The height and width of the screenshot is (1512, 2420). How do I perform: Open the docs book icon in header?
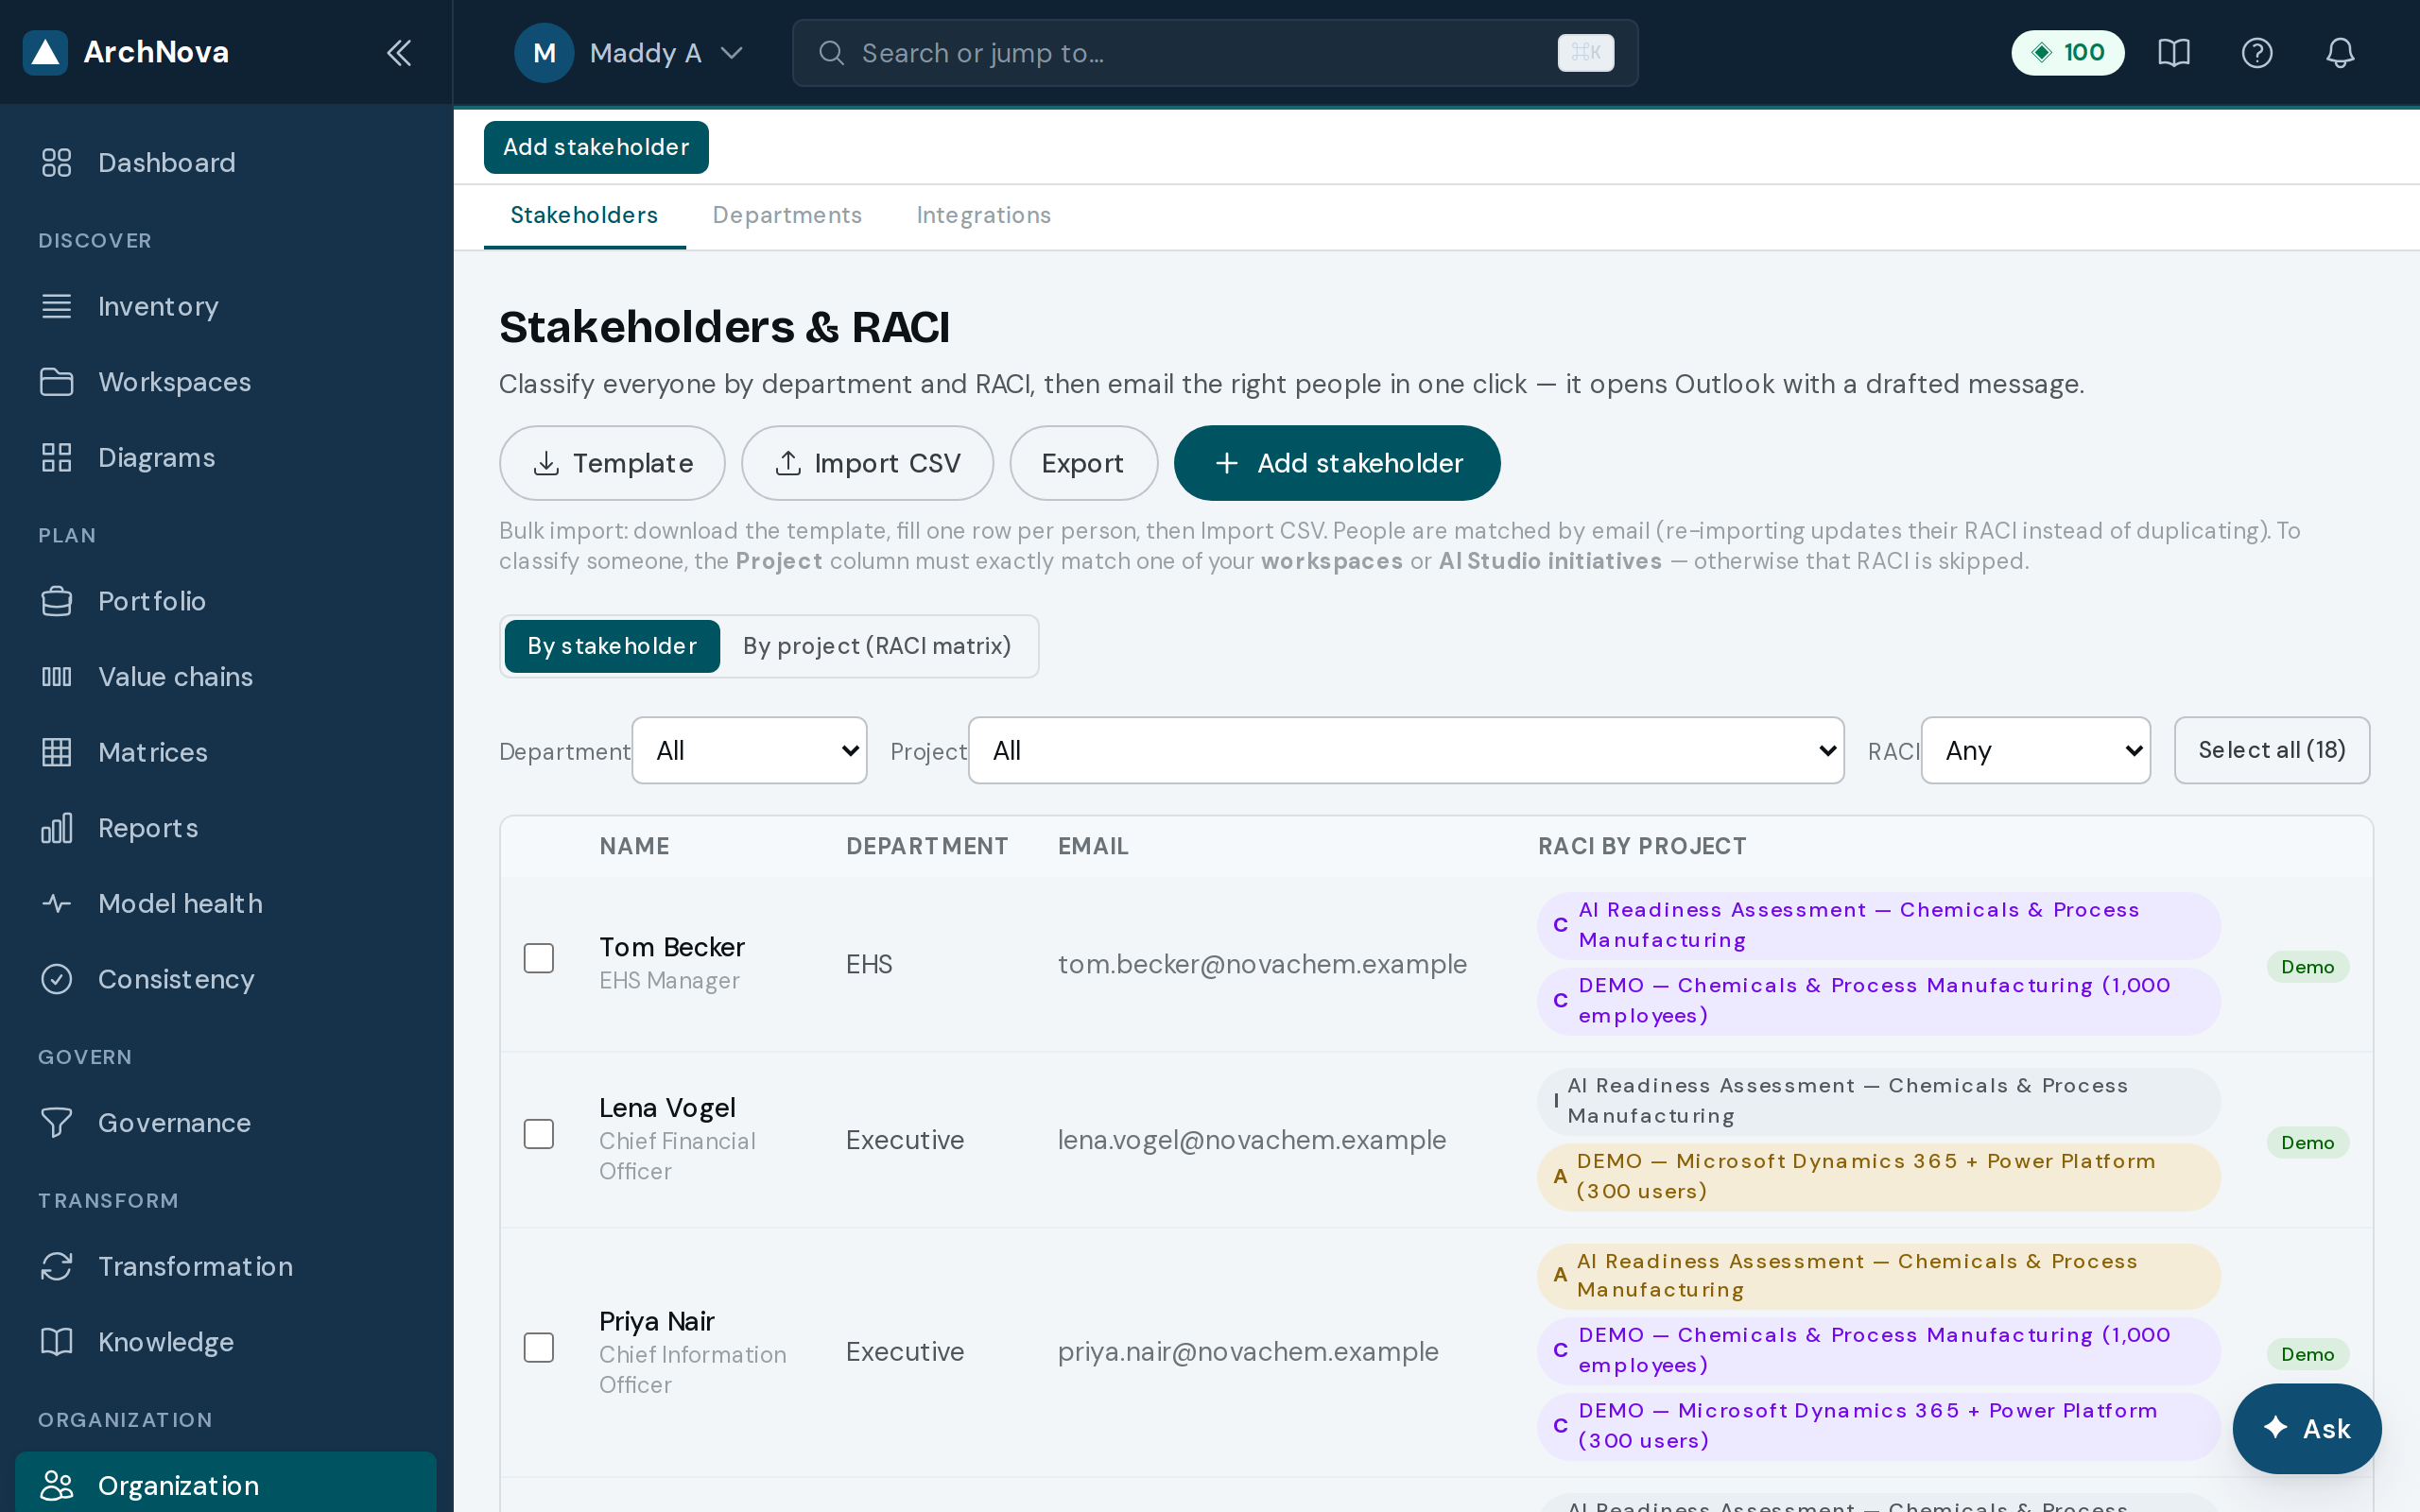tap(2174, 53)
